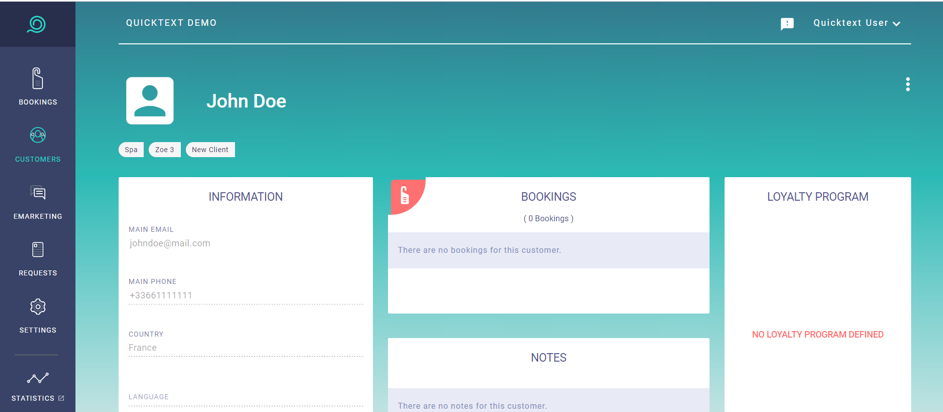Open the Emarketing chat icon
943x412 pixels.
pyautogui.click(x=38, y=194)
